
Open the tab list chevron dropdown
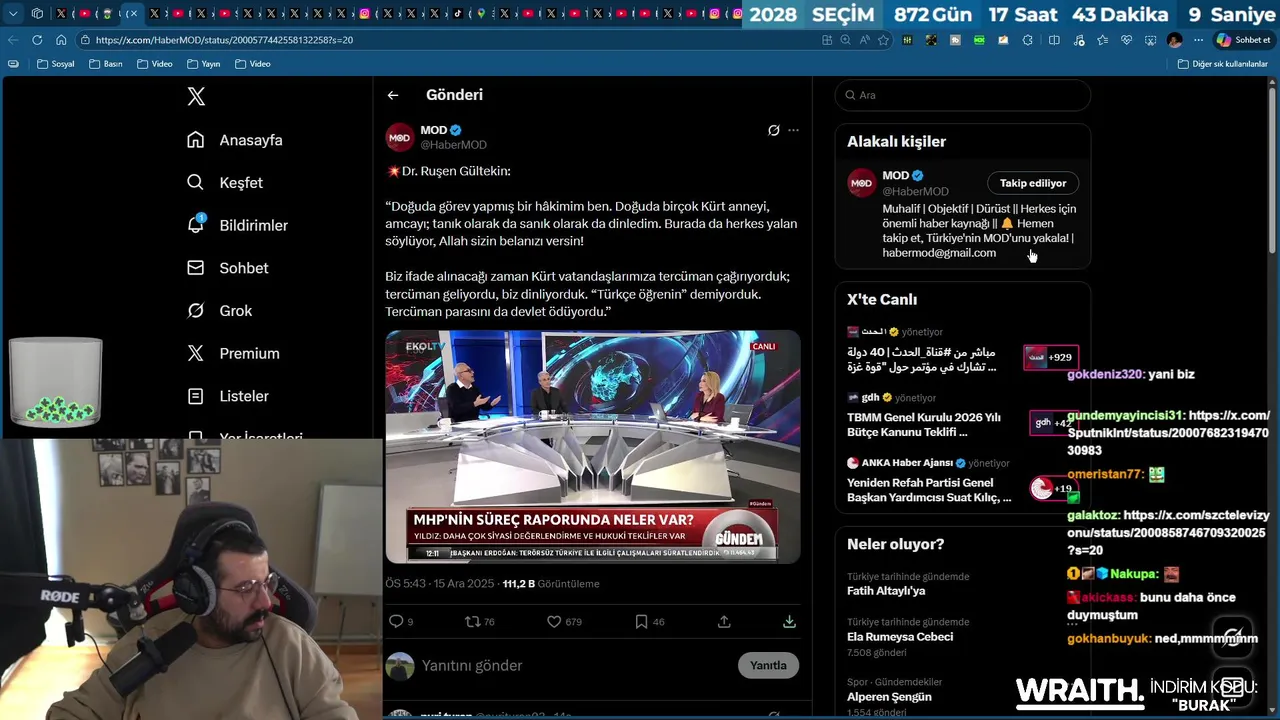(x=13, y=14)
